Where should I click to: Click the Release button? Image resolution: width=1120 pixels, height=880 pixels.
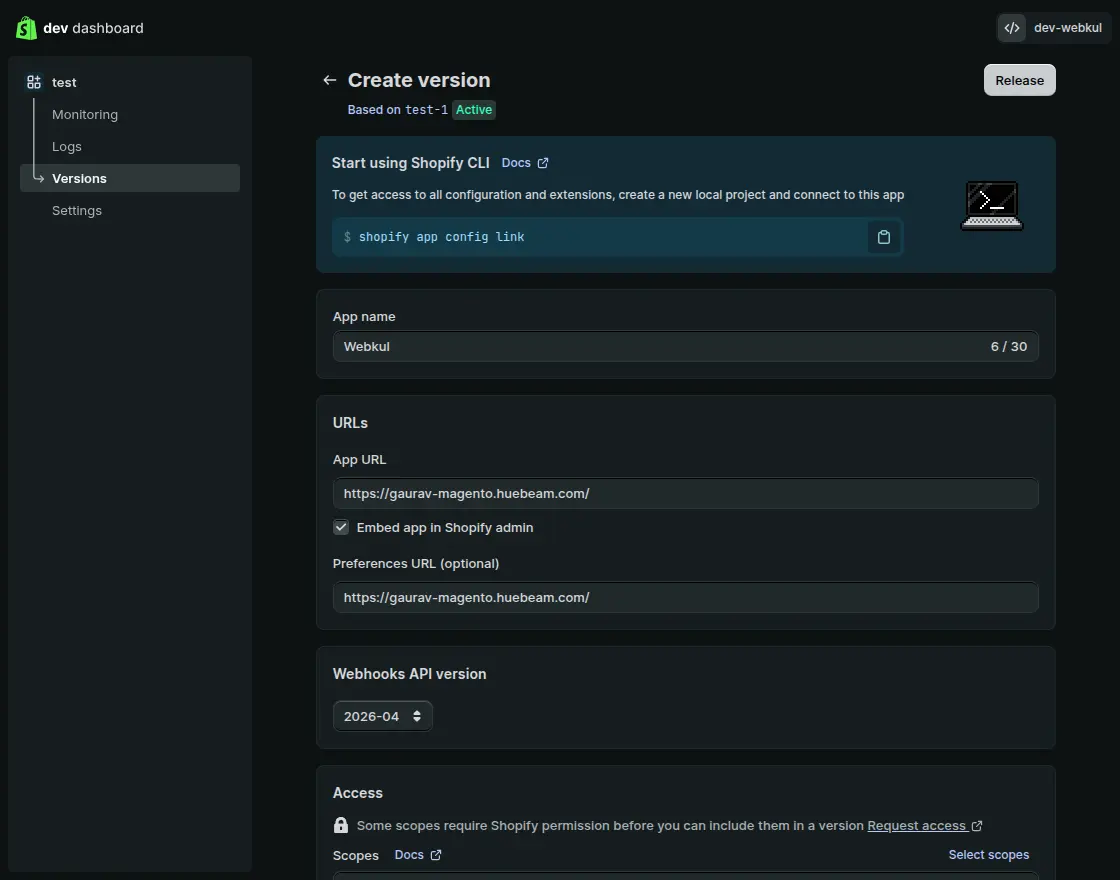coord(1019,80)
